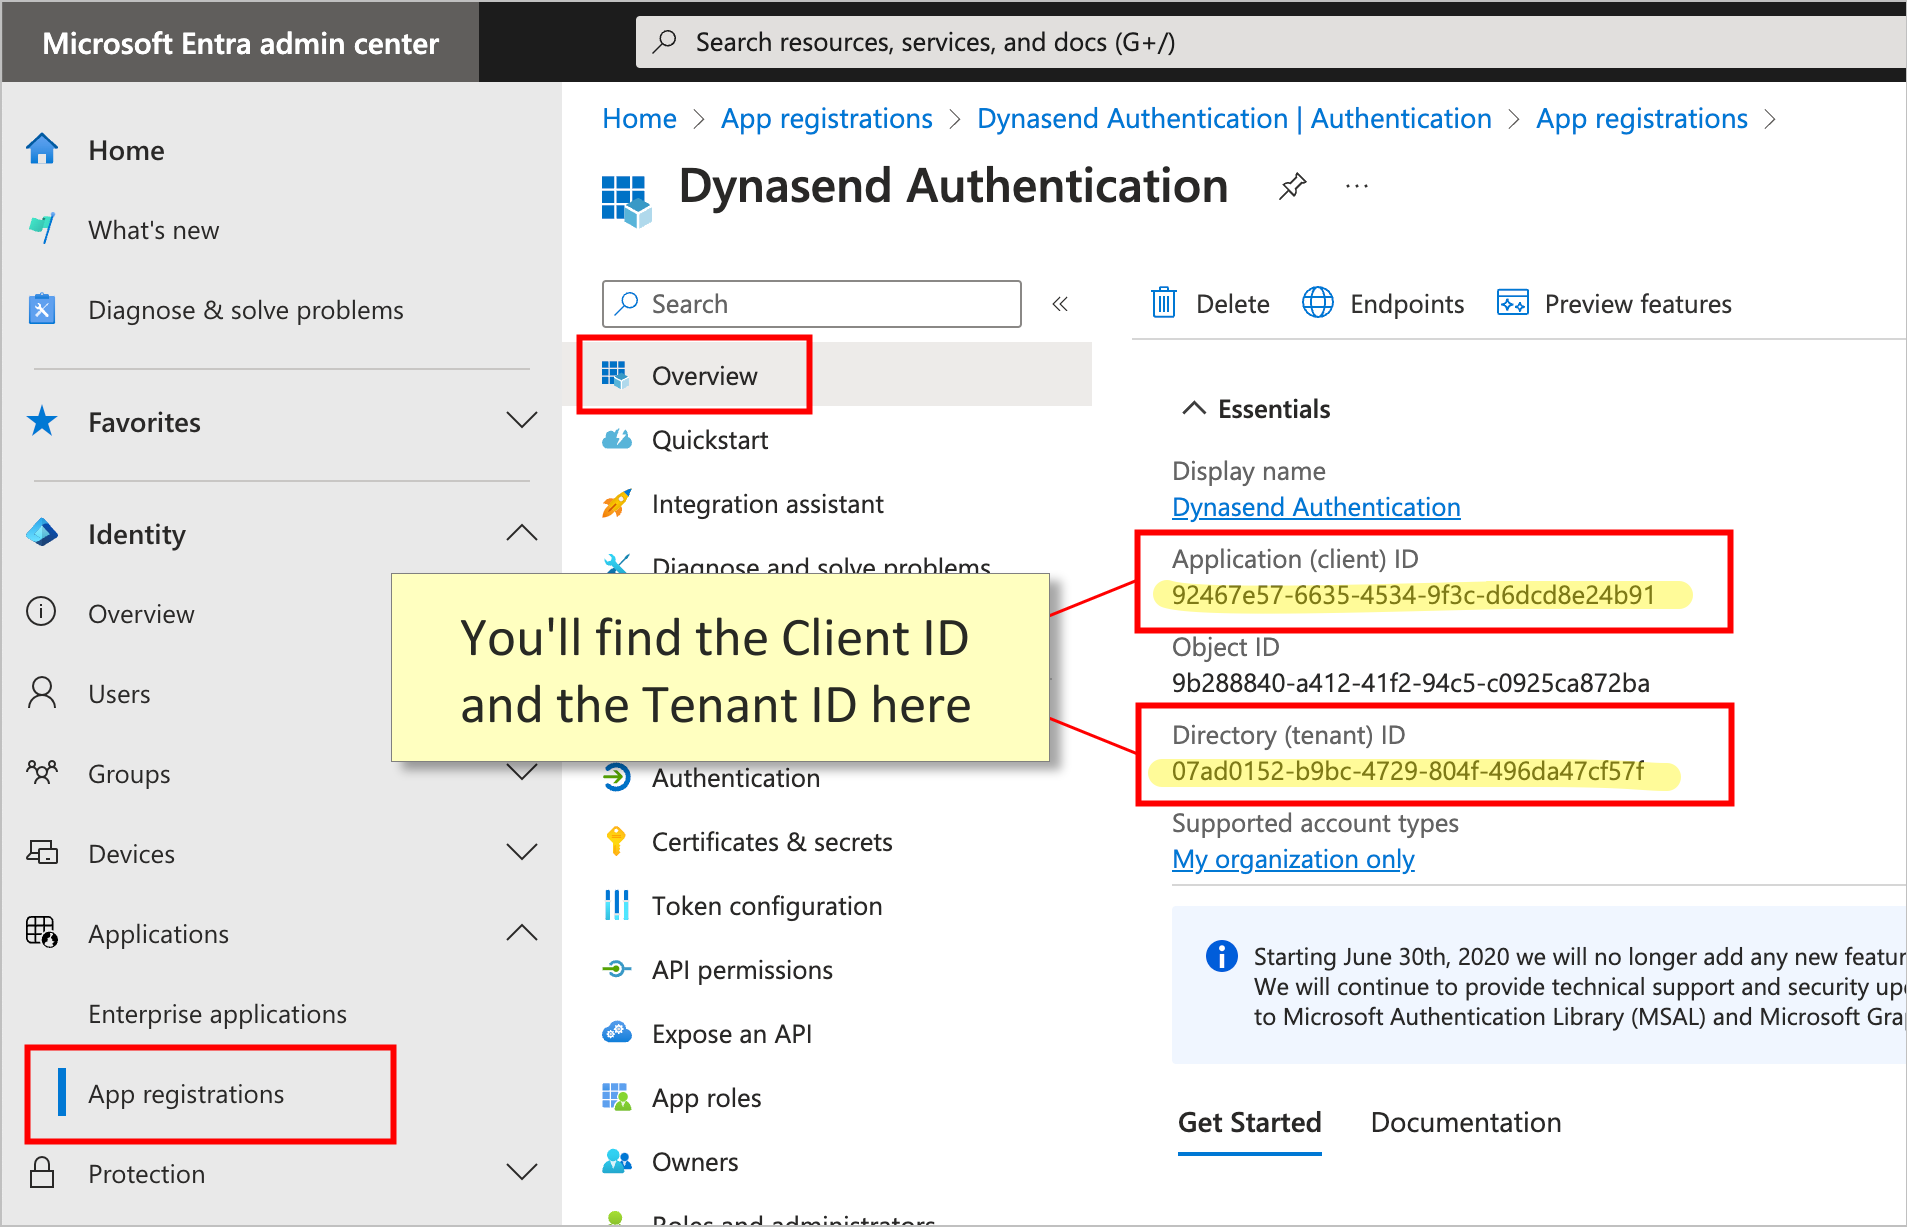Open App roles

[x=707, y=1097]
